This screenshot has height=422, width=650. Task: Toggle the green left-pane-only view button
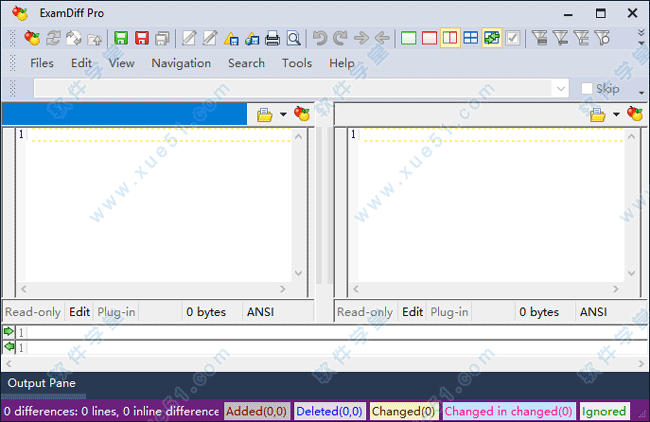[x=408, y=38]
